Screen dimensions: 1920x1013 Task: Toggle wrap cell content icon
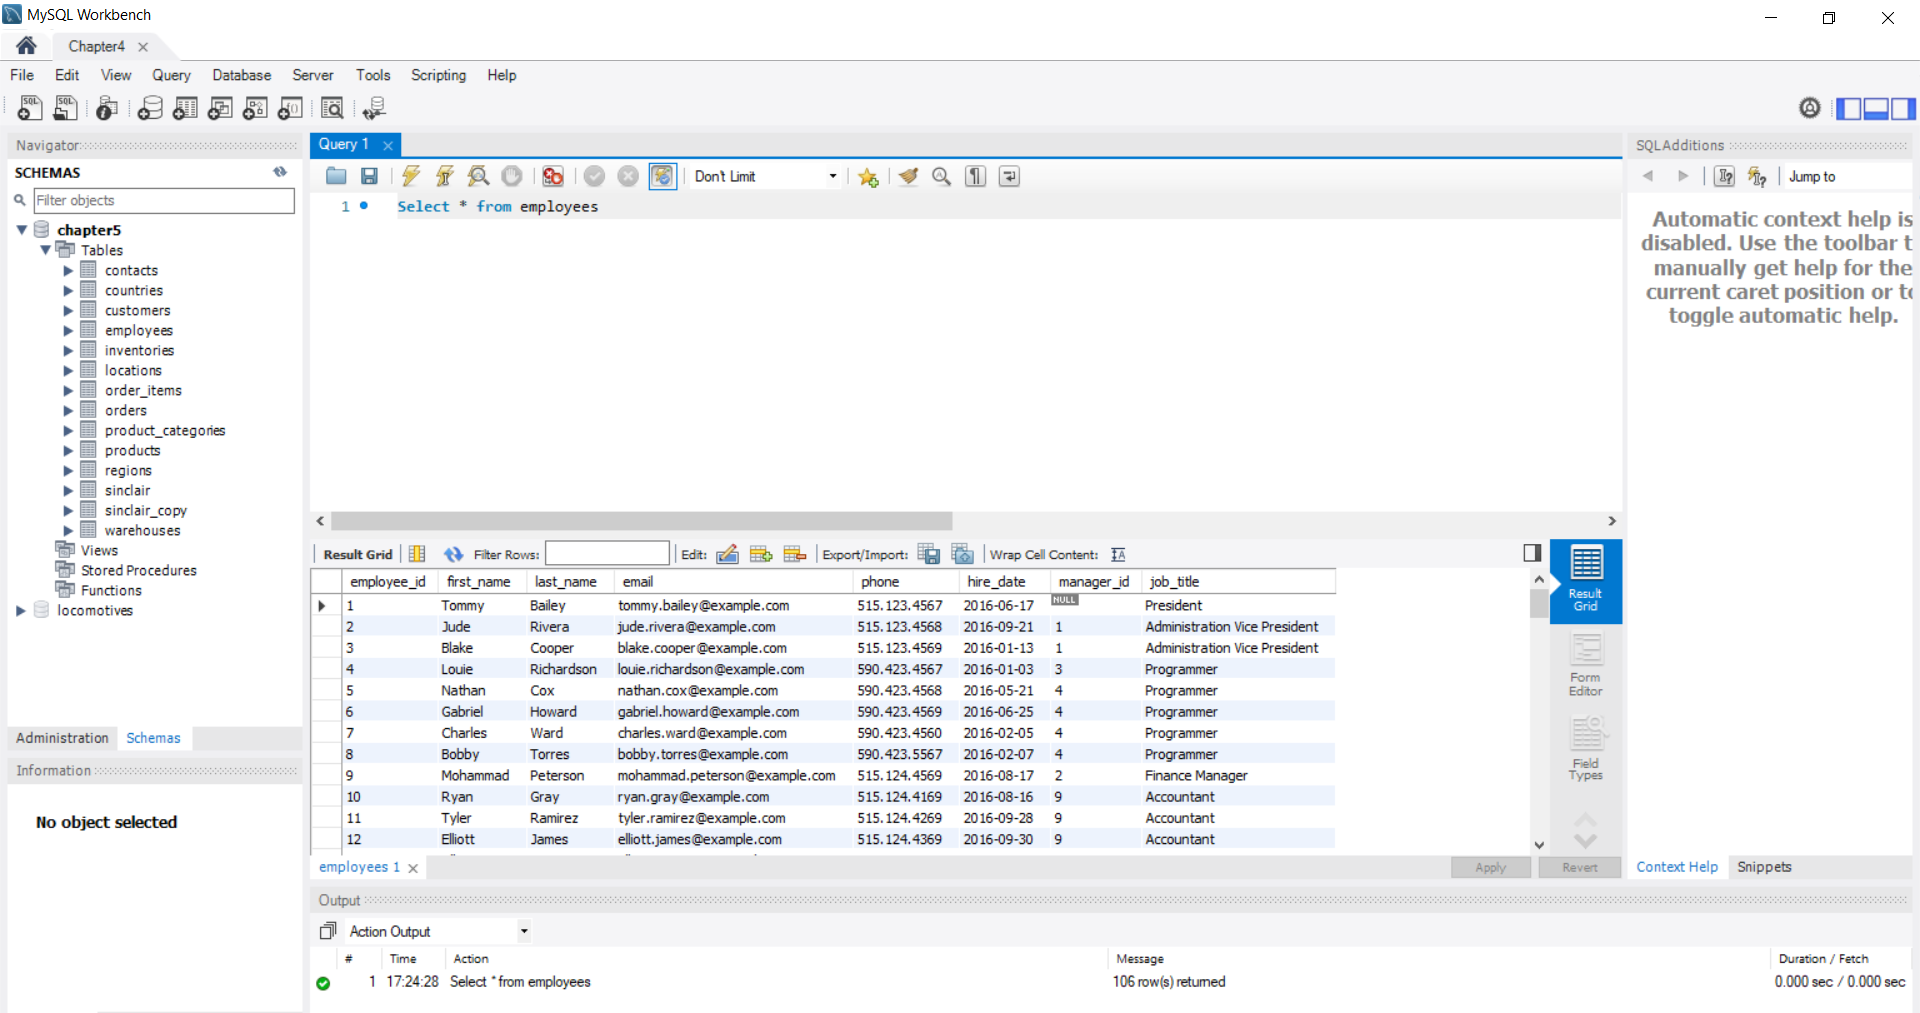click(x=1118, y=554)
